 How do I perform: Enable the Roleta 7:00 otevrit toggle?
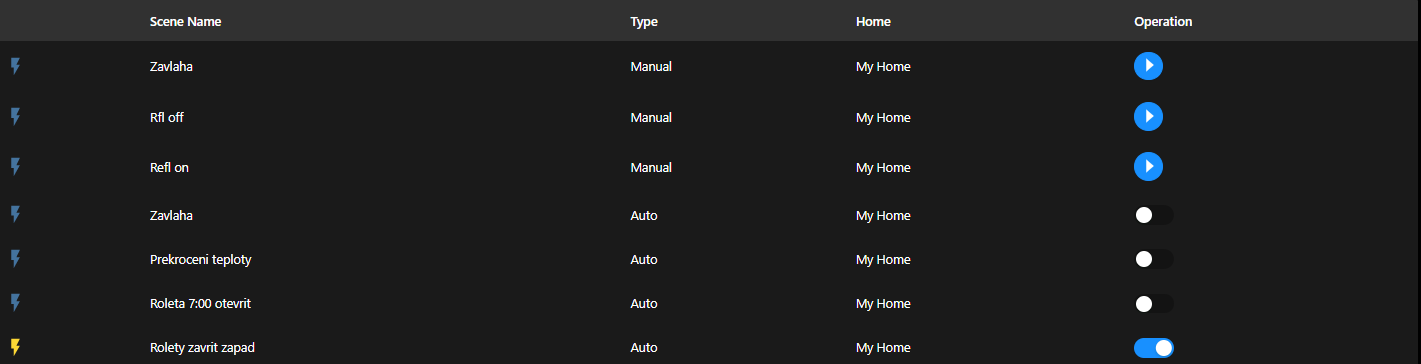(x=1154, y=303)
